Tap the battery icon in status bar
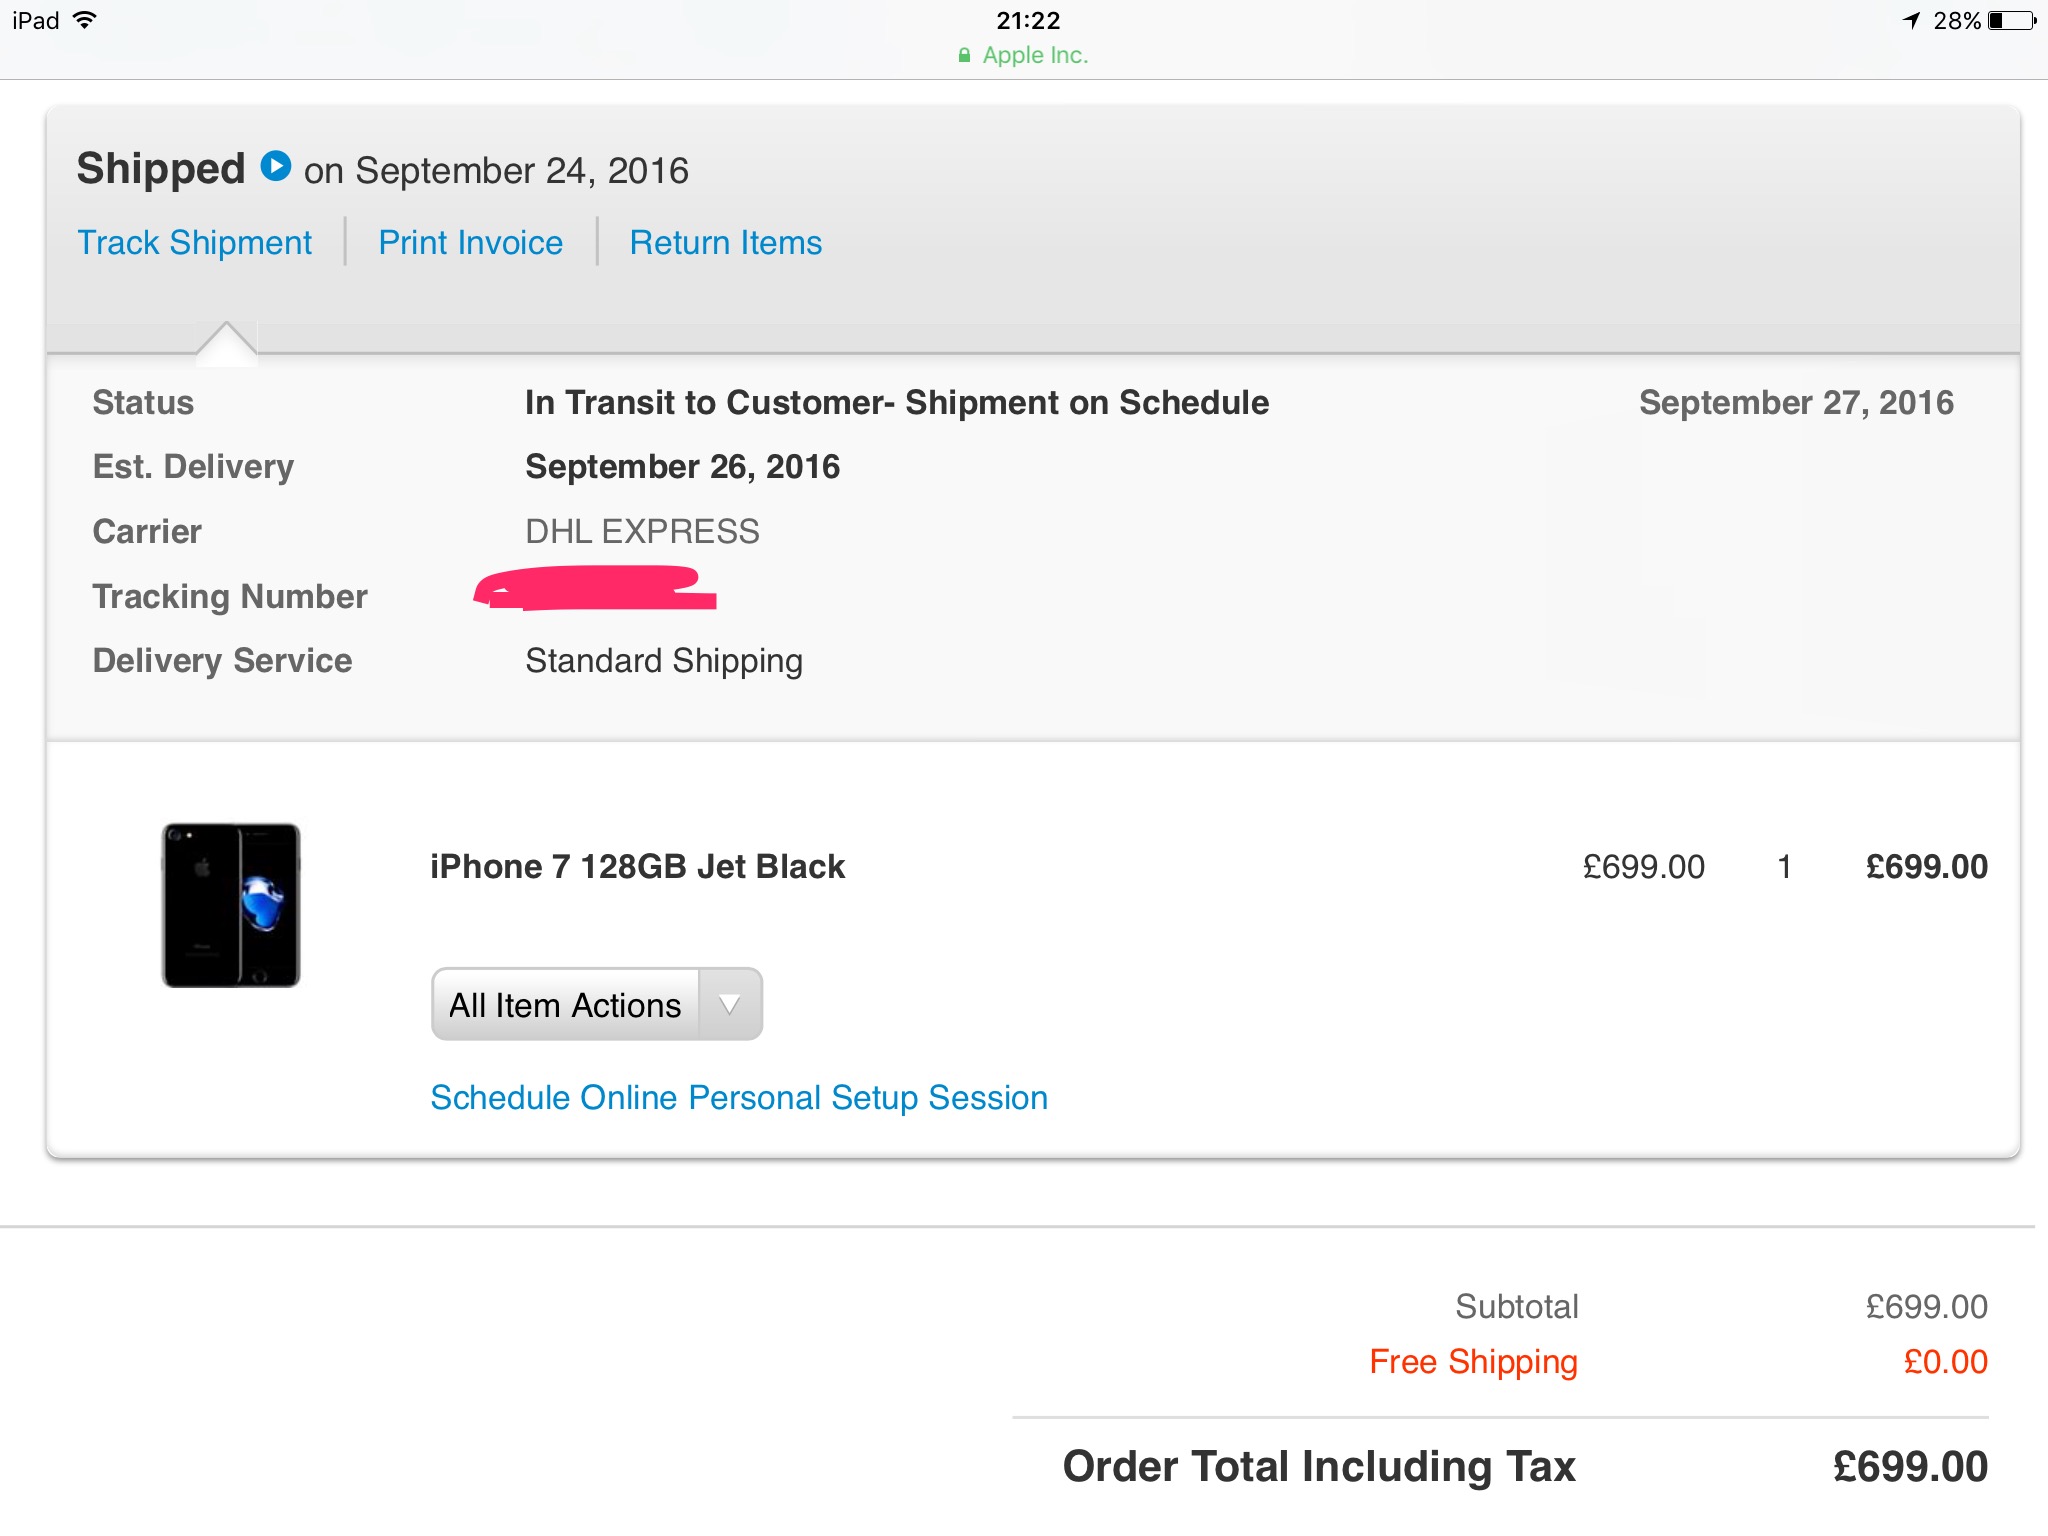 tap(2012, 20)
